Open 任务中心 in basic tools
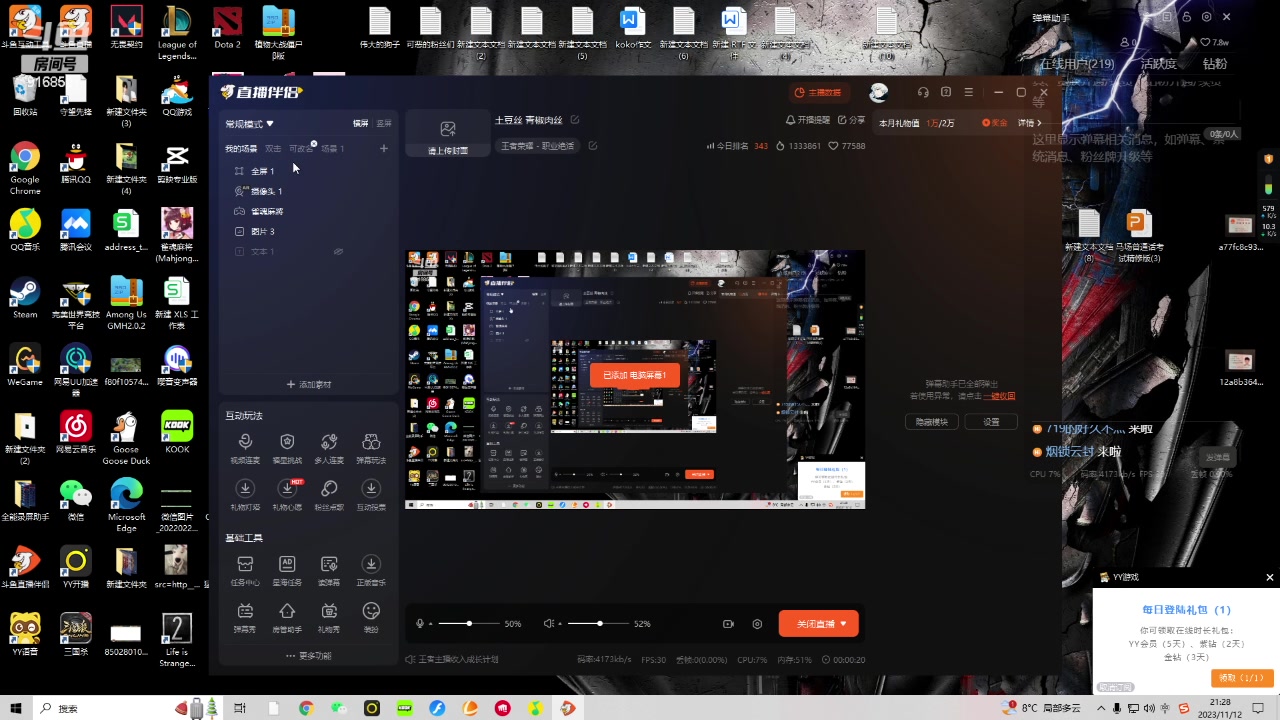Image resolution: width=1280 pixels, height=720 pixels. pyautogui.click(x=245, y=570)
